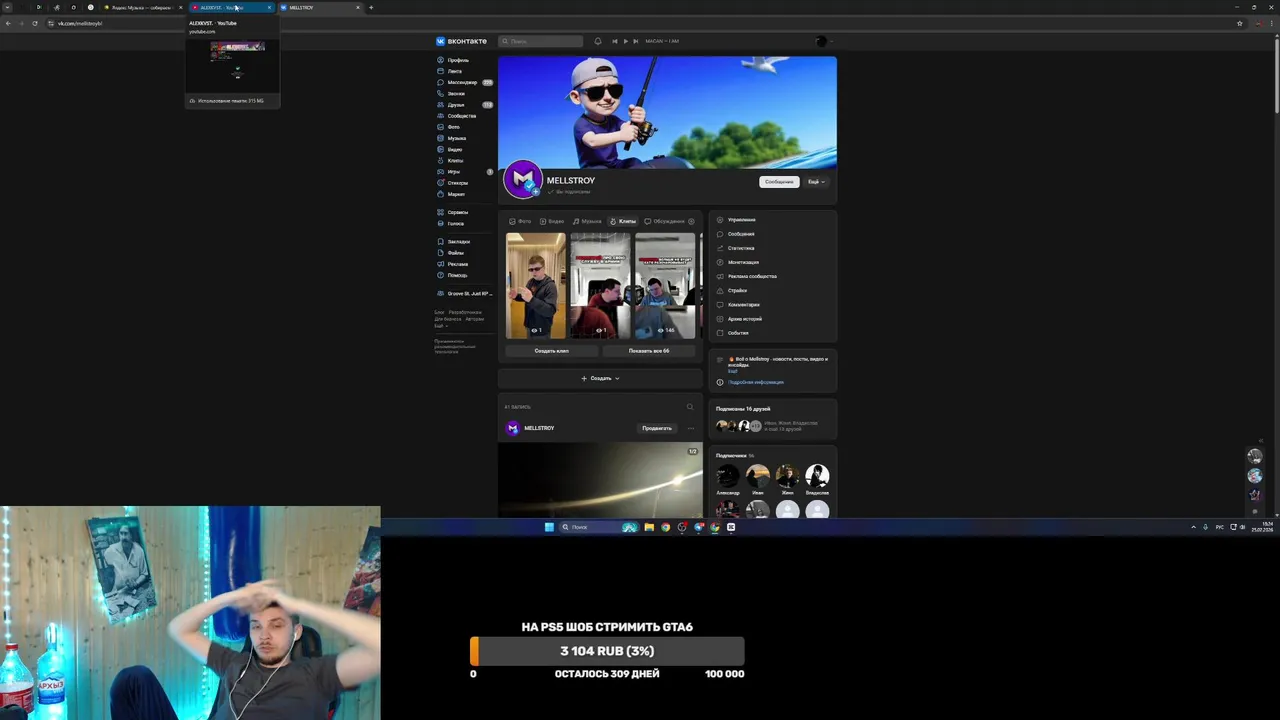Viewport: 1280px width, 720px height.
Task: Open Видео in sidebar
Action: pyautogui.click(x=451, y=149)
